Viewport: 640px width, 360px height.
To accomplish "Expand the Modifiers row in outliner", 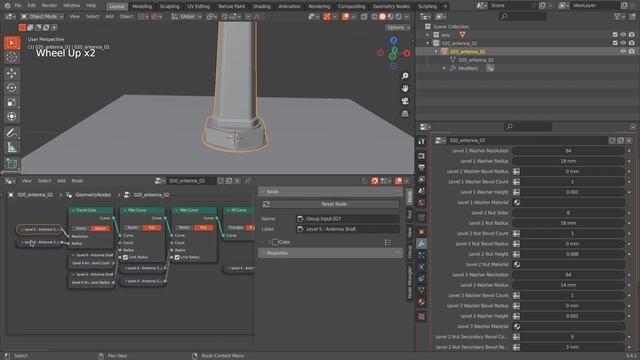I will pos(444,69).
